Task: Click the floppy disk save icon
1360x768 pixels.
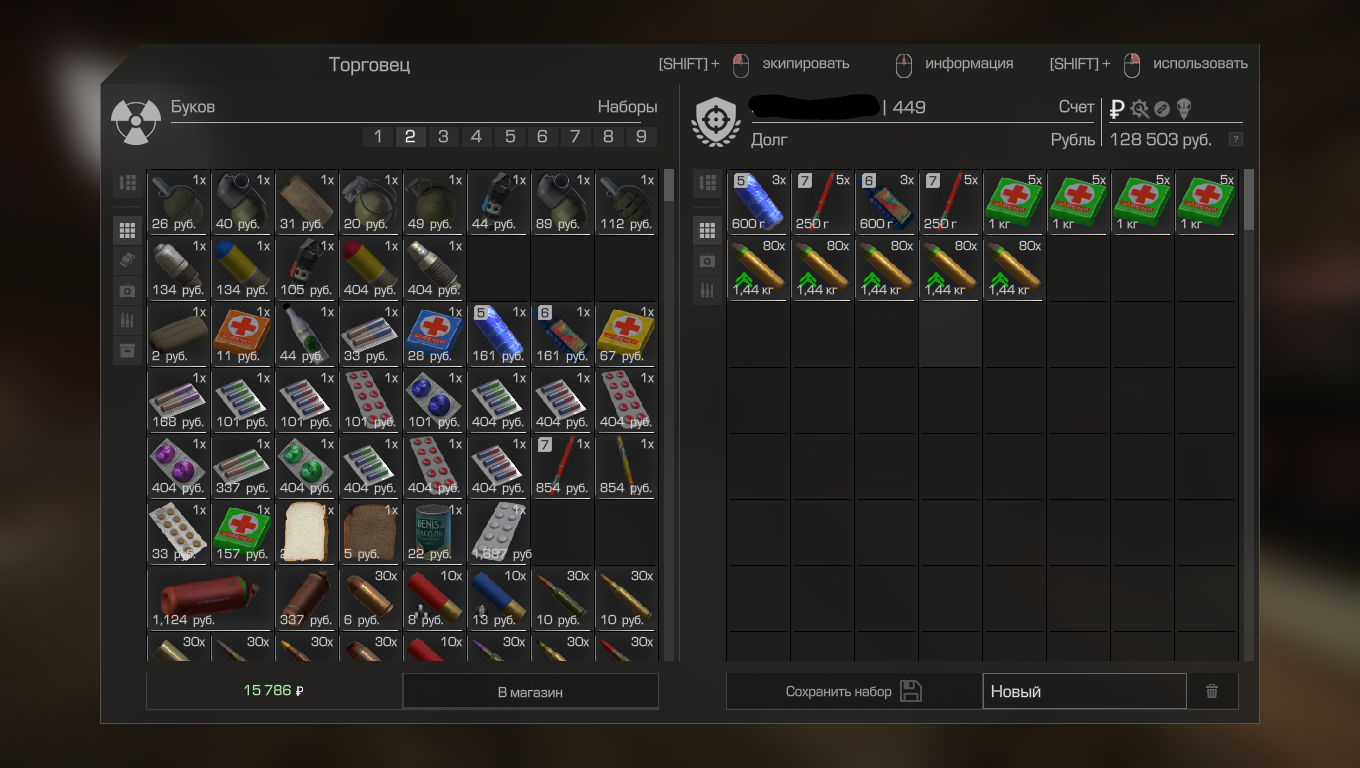Action: (910, 691)
